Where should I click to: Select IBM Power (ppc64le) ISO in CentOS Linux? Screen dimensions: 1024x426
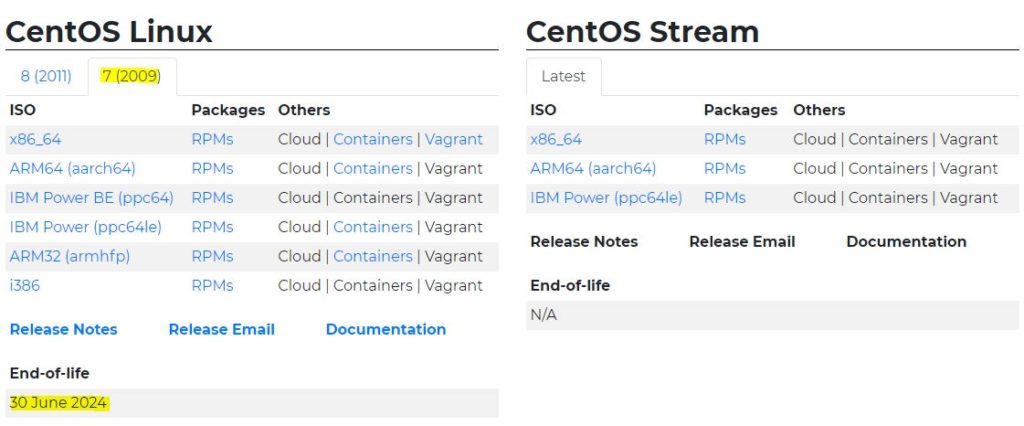click(x=85, y=227)
